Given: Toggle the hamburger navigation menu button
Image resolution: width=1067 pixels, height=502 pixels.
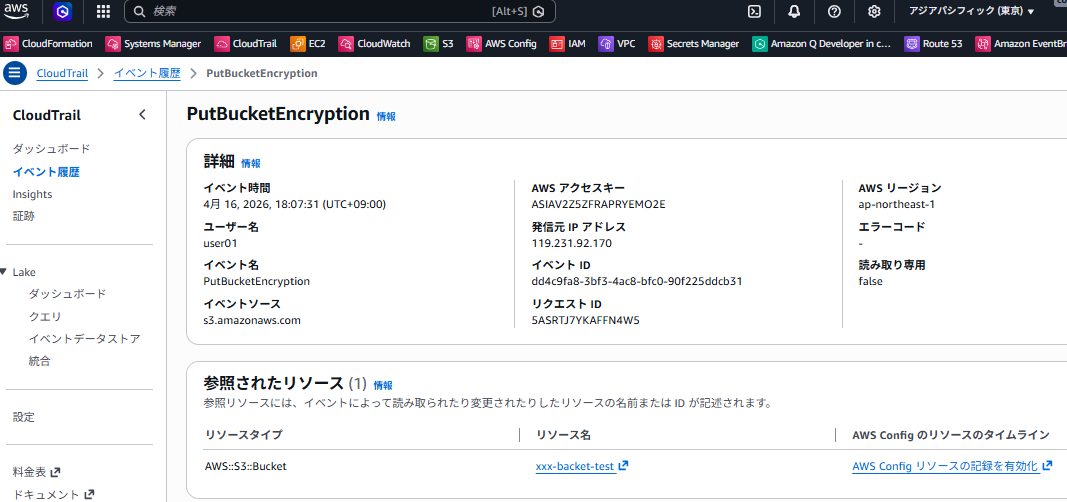Looking at the screenshot, I should [x=15, y=73].
